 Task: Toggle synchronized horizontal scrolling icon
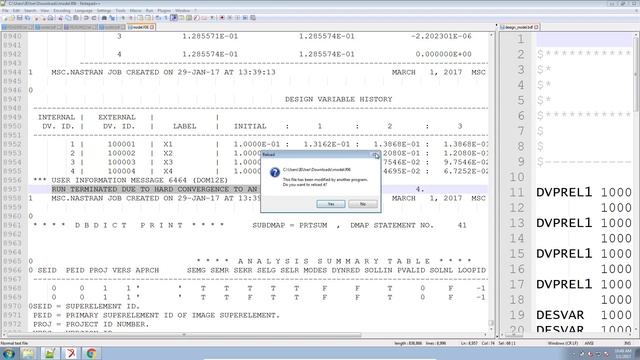pos(148,18)
